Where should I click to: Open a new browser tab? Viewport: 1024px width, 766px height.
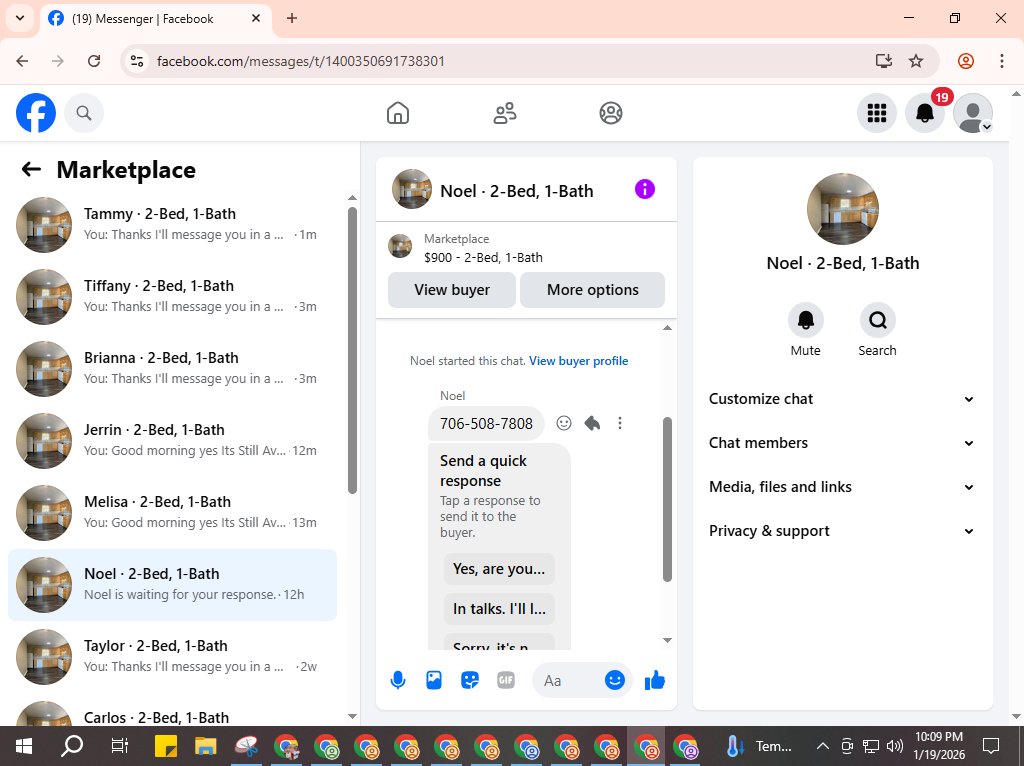[x=292, y=18]
